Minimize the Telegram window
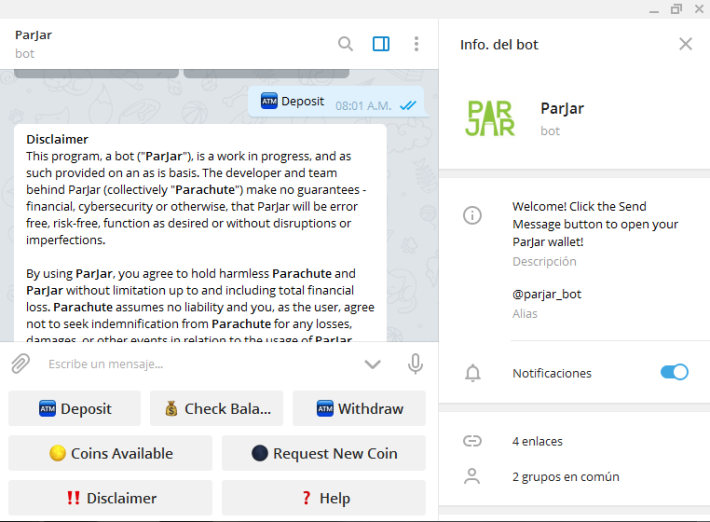The width and height of the screenshot is (710, 522). point(654,10)
